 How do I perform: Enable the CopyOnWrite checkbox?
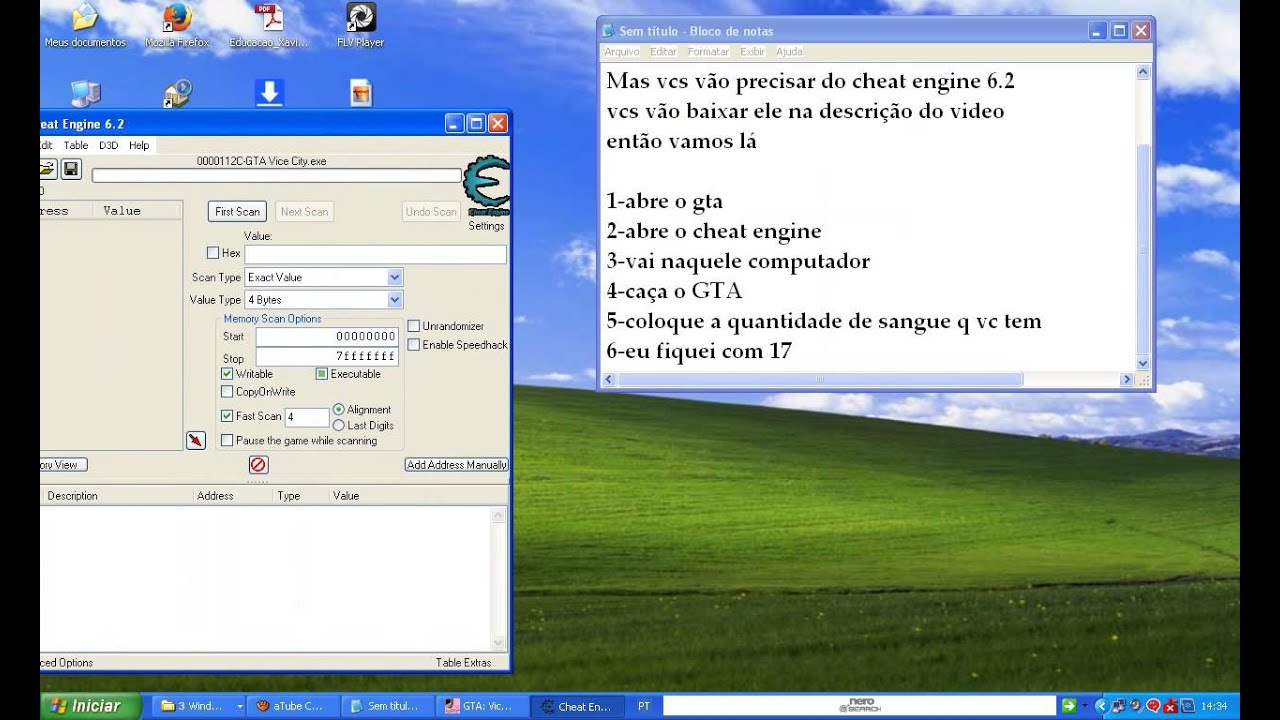tap(227, 392)
